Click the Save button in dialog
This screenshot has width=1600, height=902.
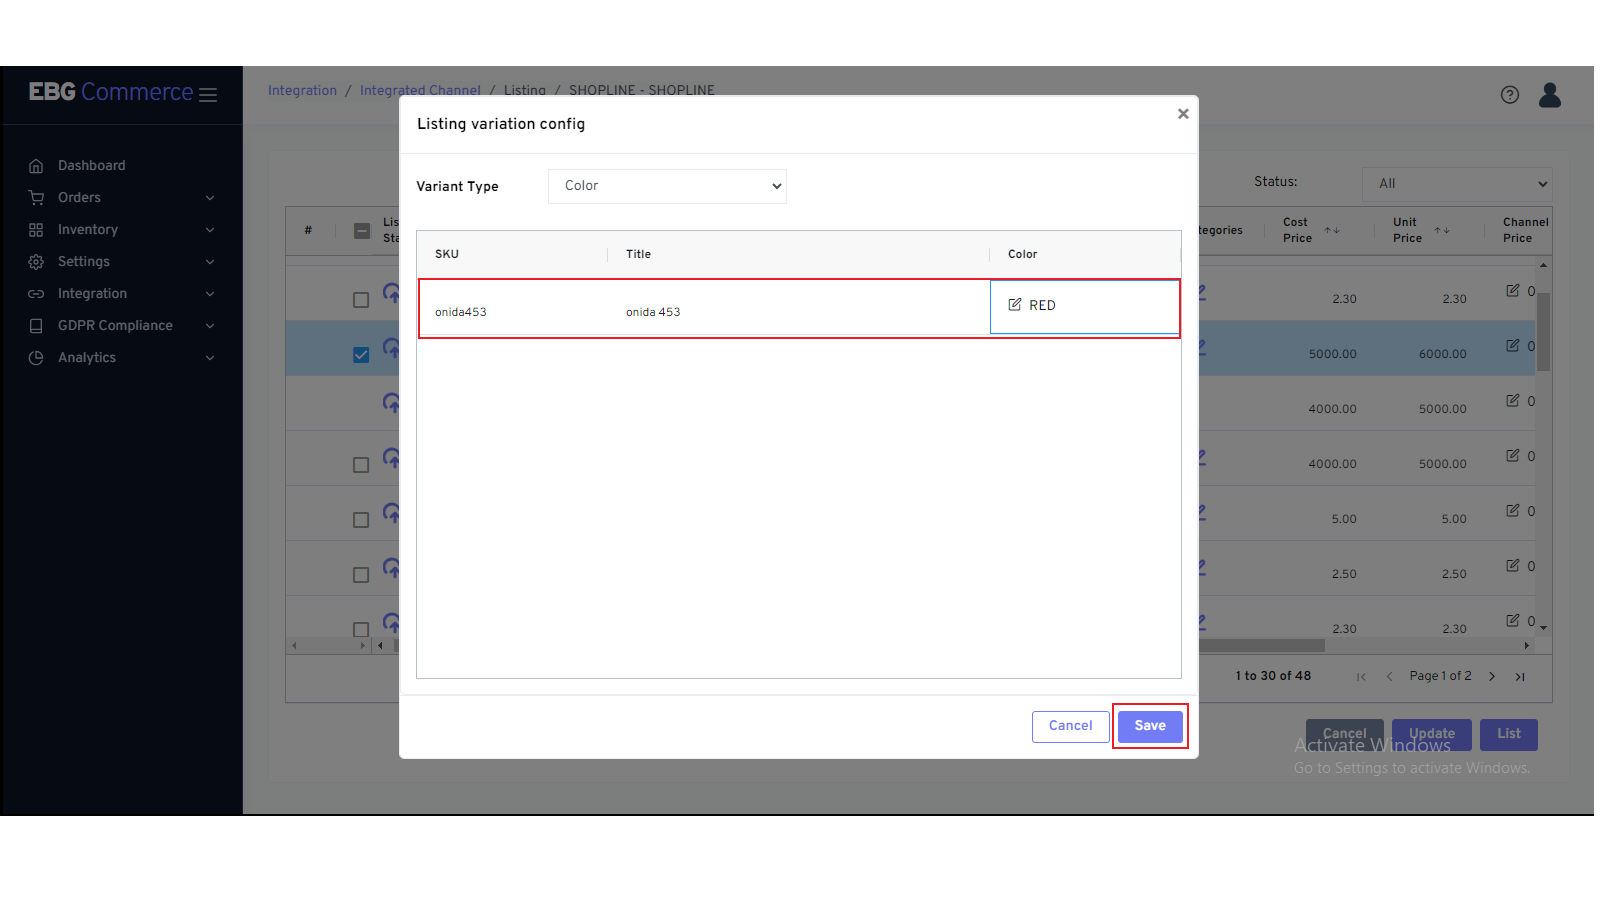tap(1150, 726)
